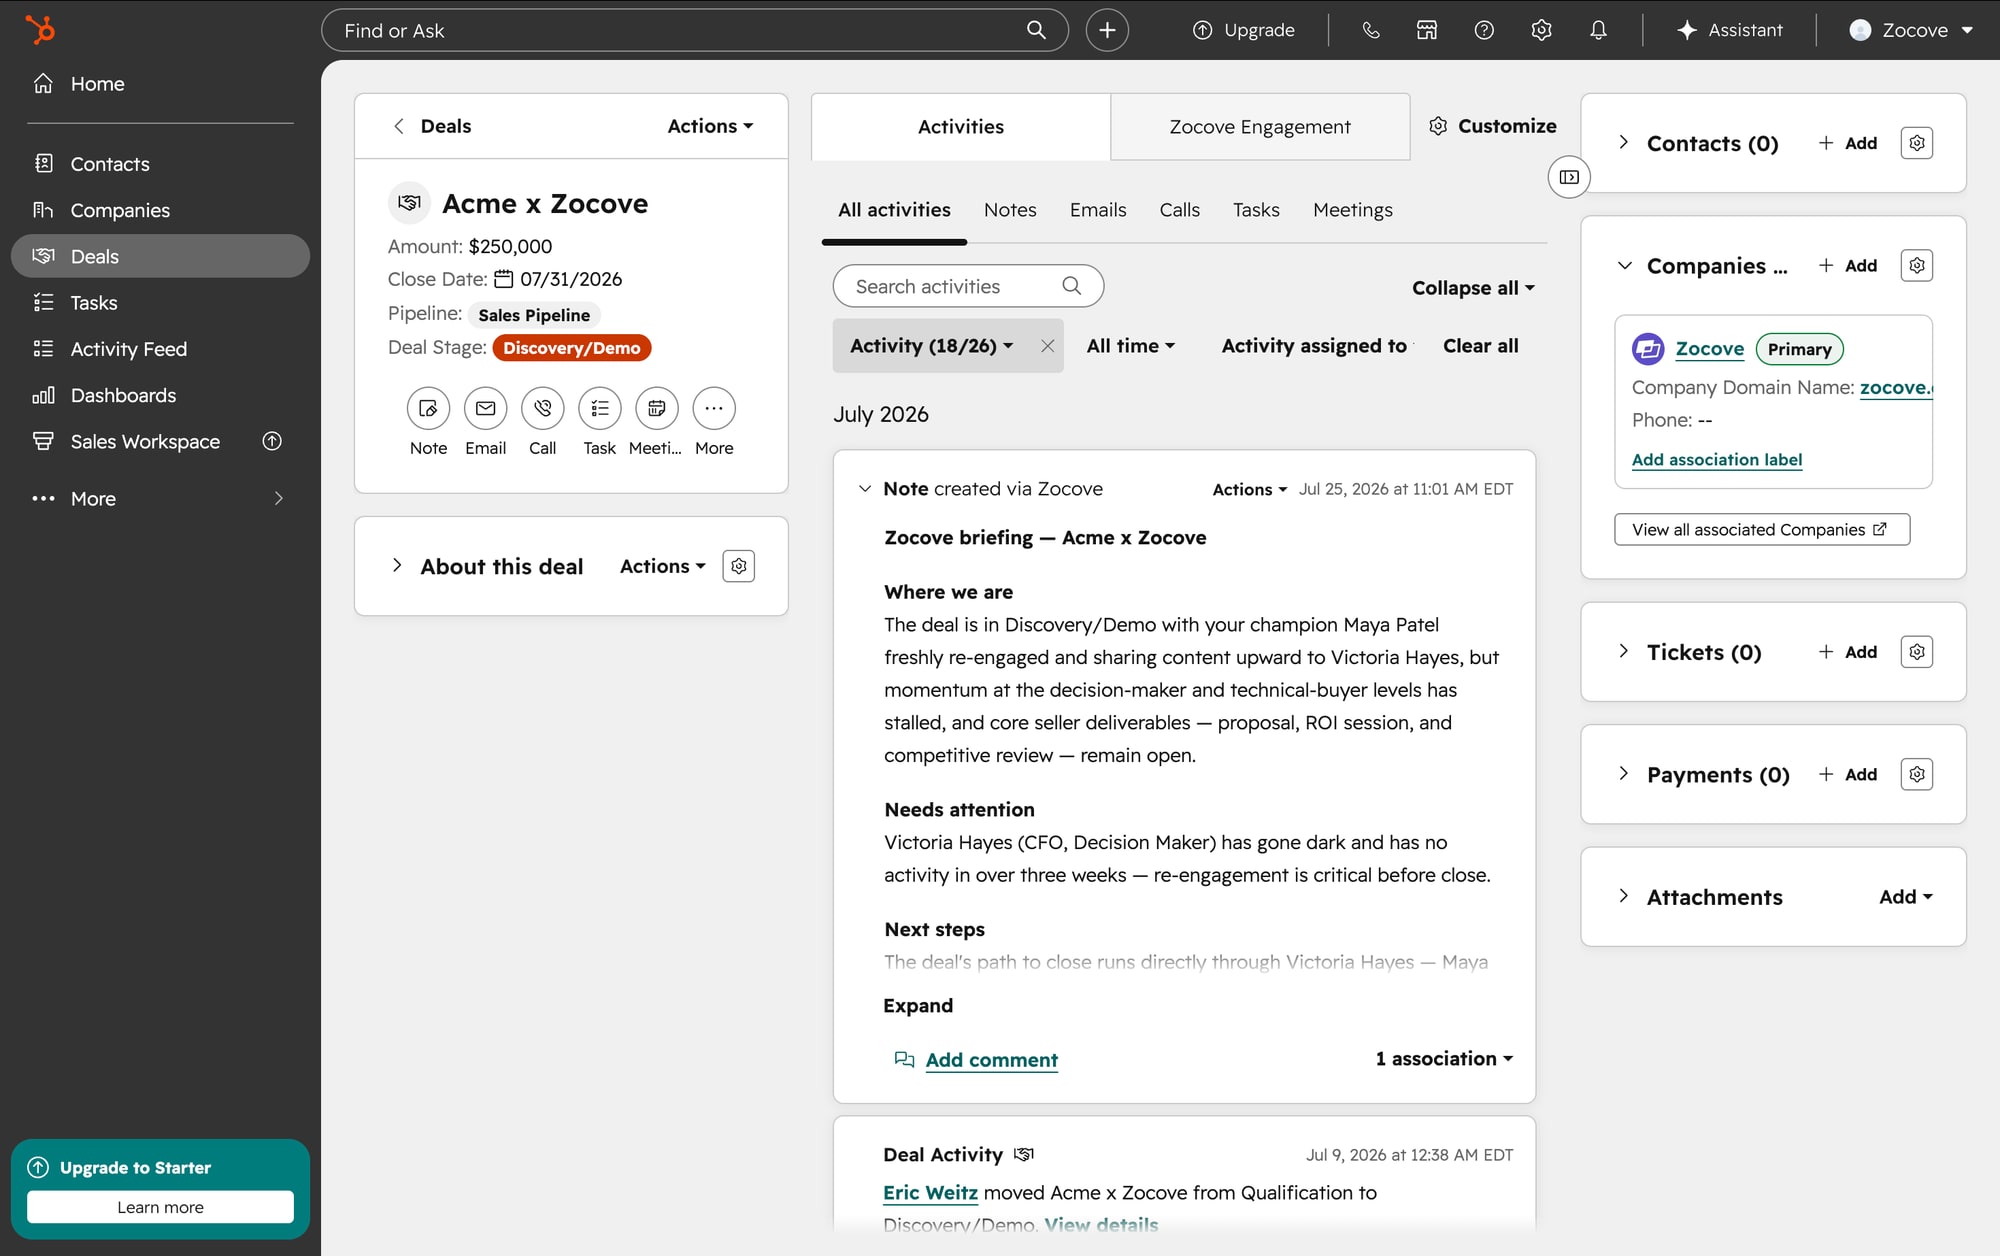
Task: Open More deal action options
Action: point(714,408)
